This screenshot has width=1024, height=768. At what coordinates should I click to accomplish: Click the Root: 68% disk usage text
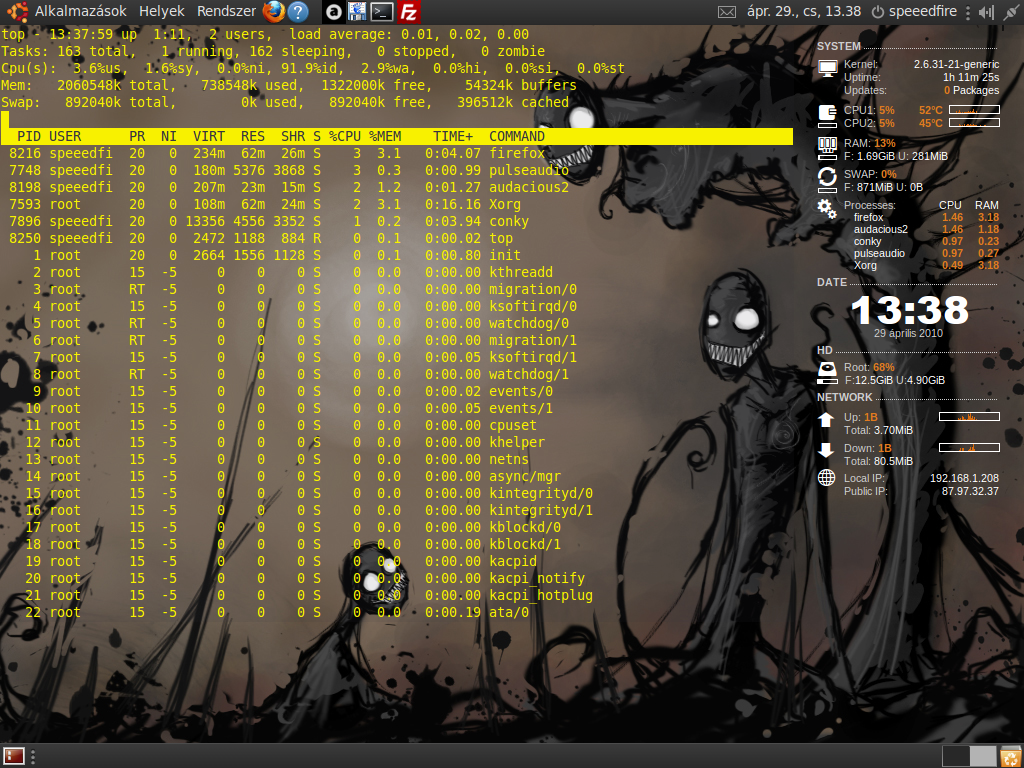869,367
